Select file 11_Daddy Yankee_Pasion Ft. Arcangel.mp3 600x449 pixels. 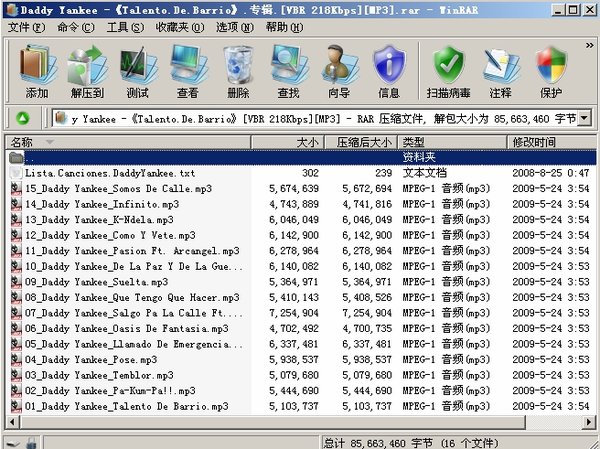click(132, 251)
